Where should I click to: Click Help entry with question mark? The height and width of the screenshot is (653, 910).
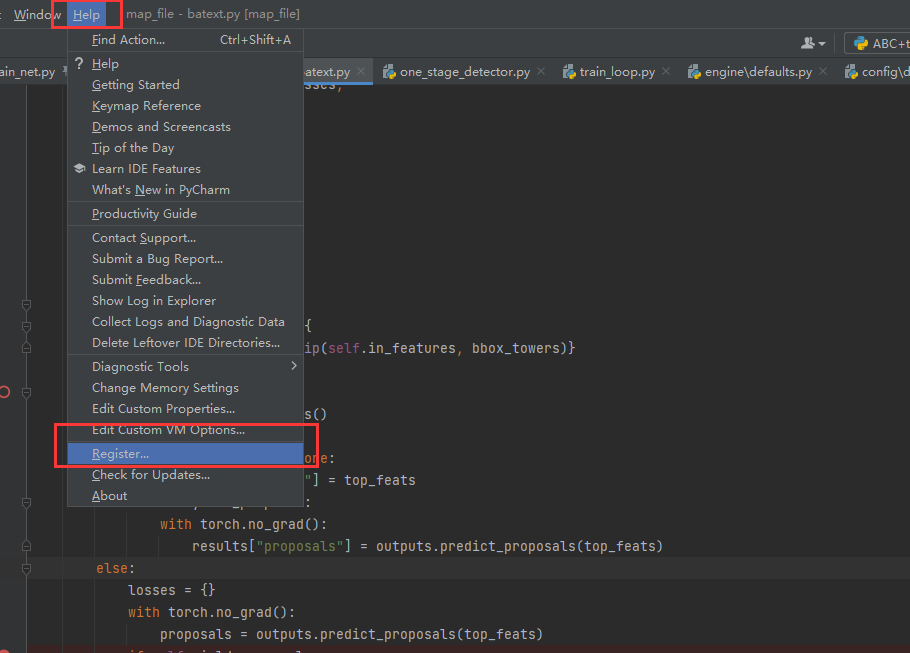[x=186, y=64]
